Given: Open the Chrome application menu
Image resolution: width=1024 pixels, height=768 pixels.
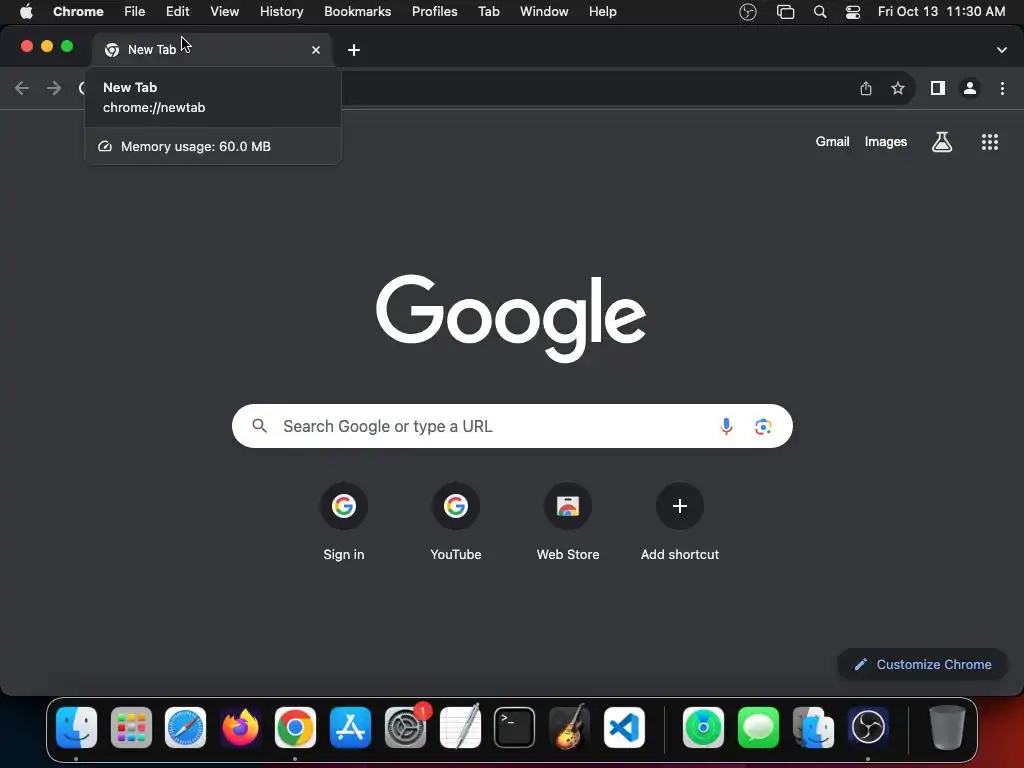Looking at the screenshot, I should click(78, 12).
